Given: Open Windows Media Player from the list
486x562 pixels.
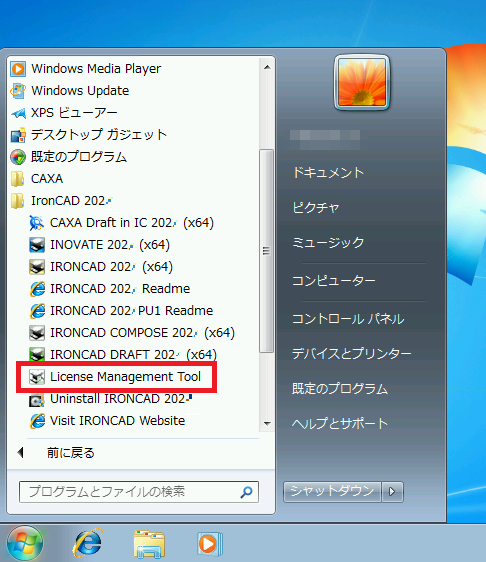Looking at the screenshot, I should click(96, 69).
